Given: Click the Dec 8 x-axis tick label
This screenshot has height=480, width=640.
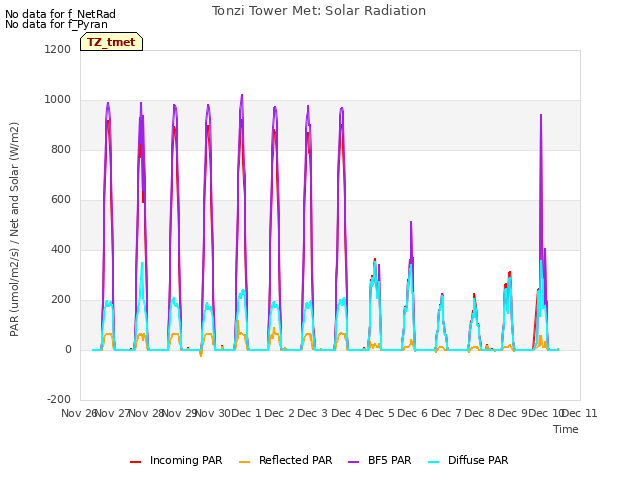Looking at the screenshot, I should pos(479,413).
